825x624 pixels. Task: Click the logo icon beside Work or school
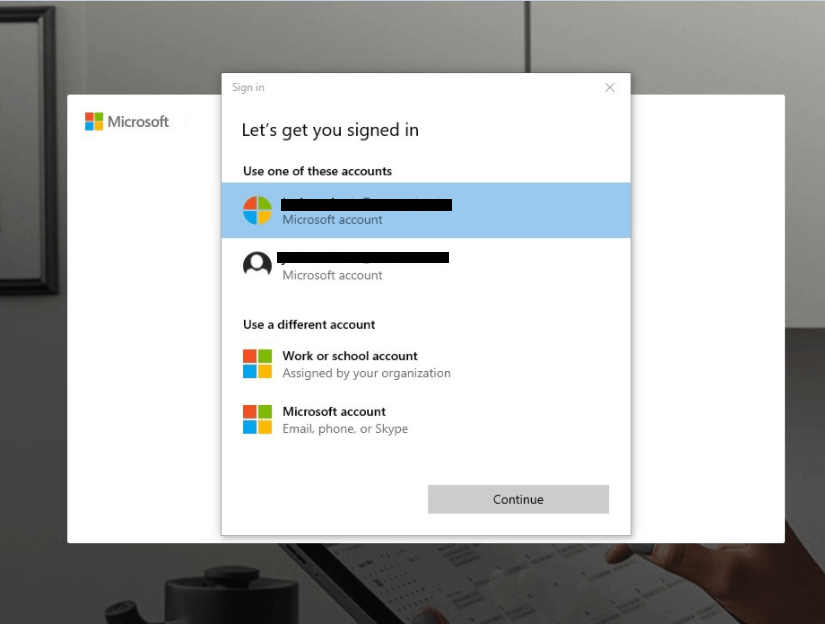(257, 364)
